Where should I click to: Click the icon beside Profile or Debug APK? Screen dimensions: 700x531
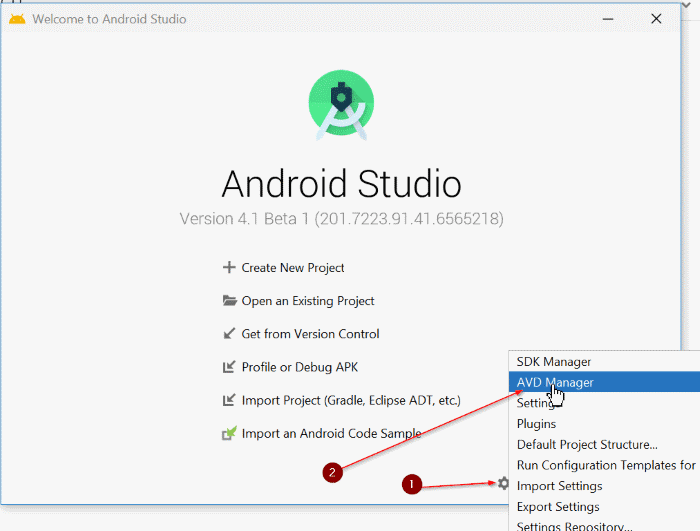click(x=229, y=367)
